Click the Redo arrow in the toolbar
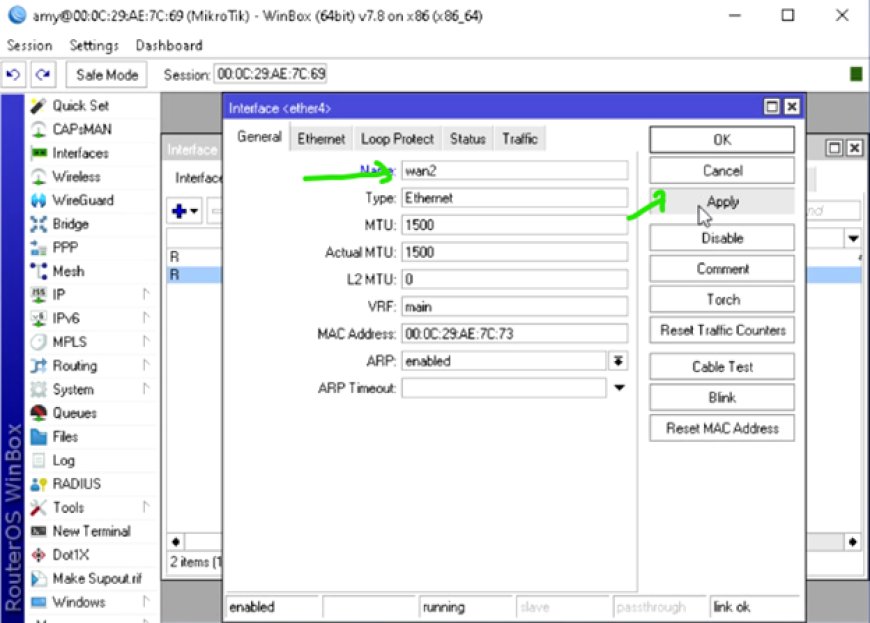The image size is (870, 623). click(x=43, y=74)
